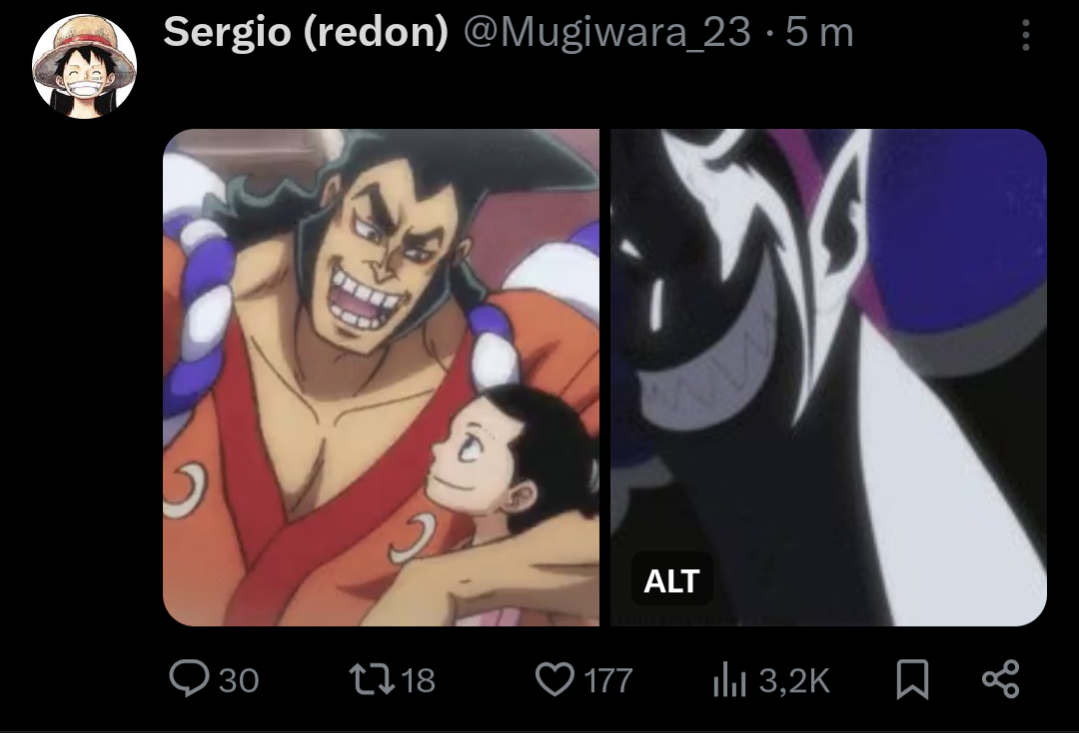The image size is (1079, 733).
Task: Like the tweet with the heart icon
Action: pyautogui.click(x=555, y=679)
